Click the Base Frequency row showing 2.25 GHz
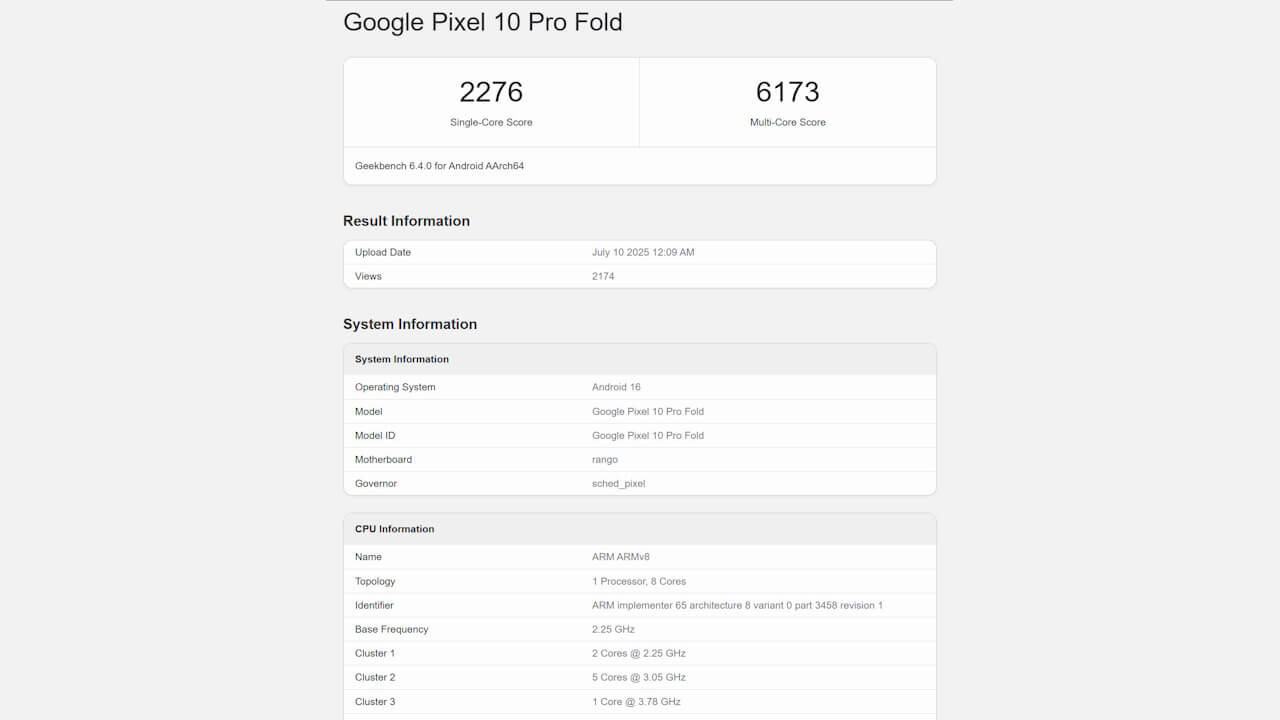 click(x=640, y=629)
